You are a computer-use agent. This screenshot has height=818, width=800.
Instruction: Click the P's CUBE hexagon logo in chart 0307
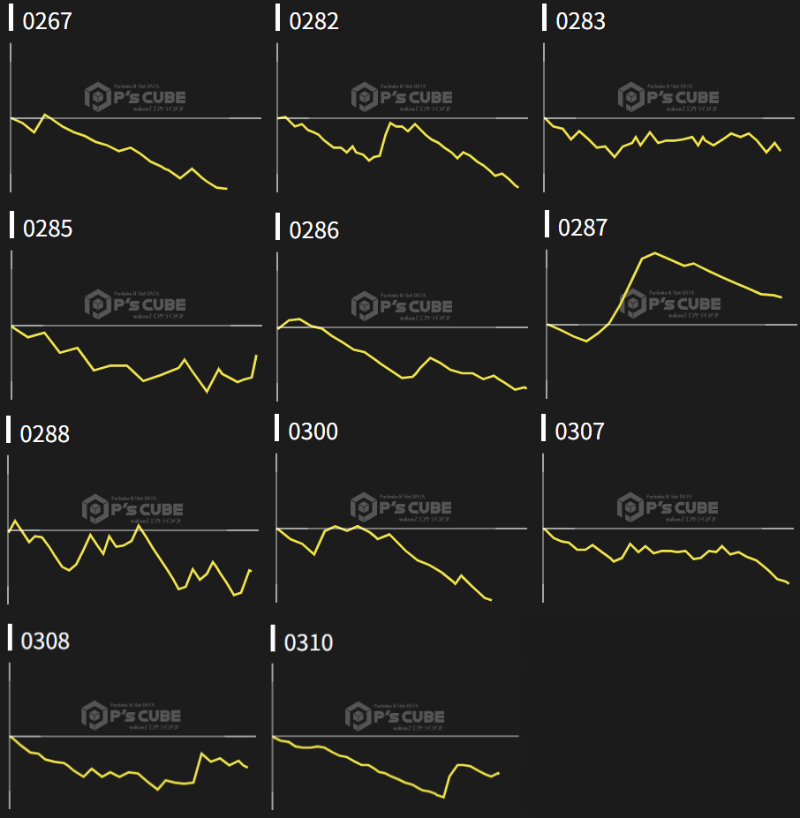click(630, 507)
